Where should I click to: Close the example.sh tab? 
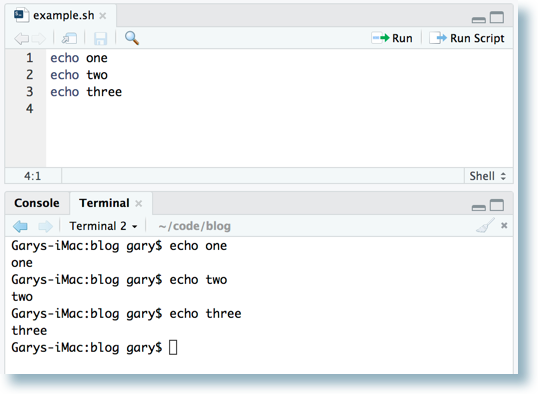click(103, 16)
